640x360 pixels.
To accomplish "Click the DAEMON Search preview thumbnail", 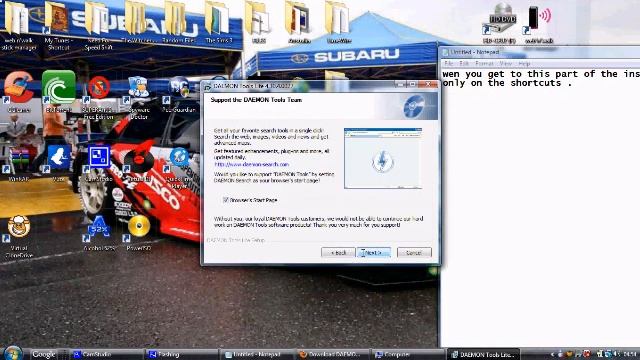I will [383, 158].
